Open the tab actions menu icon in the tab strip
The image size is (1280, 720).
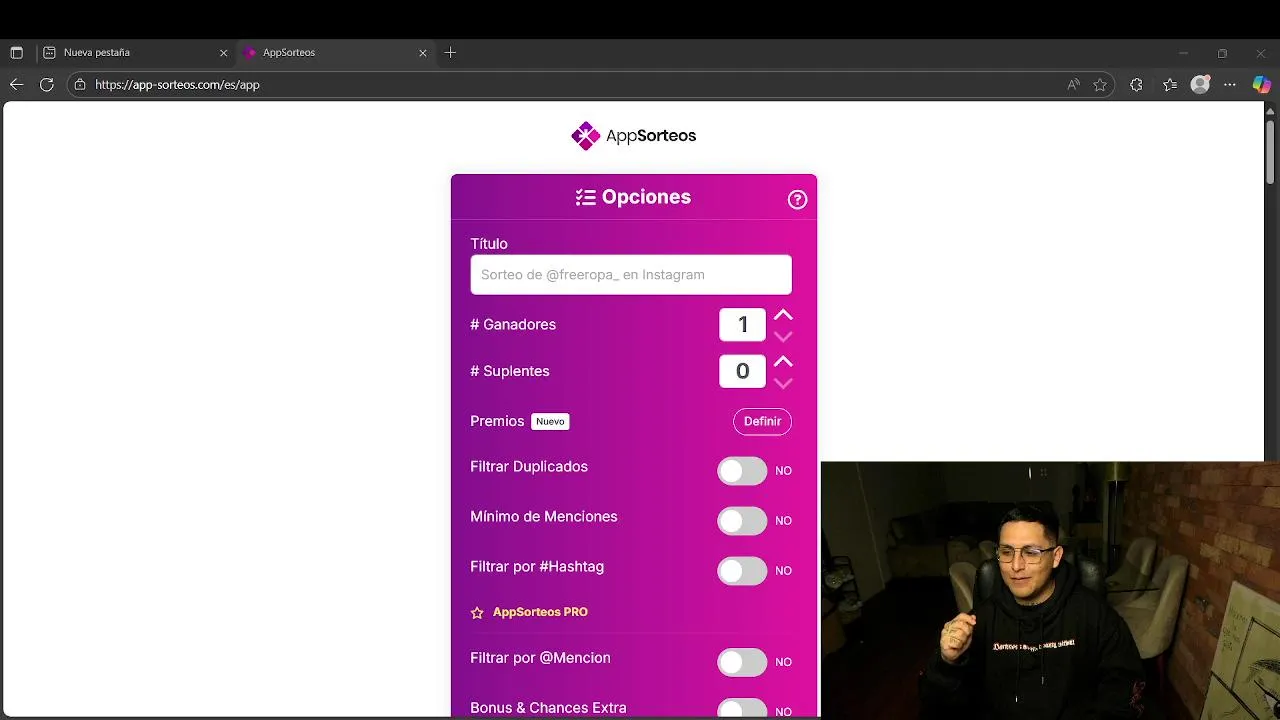click(x=16, y=53)
